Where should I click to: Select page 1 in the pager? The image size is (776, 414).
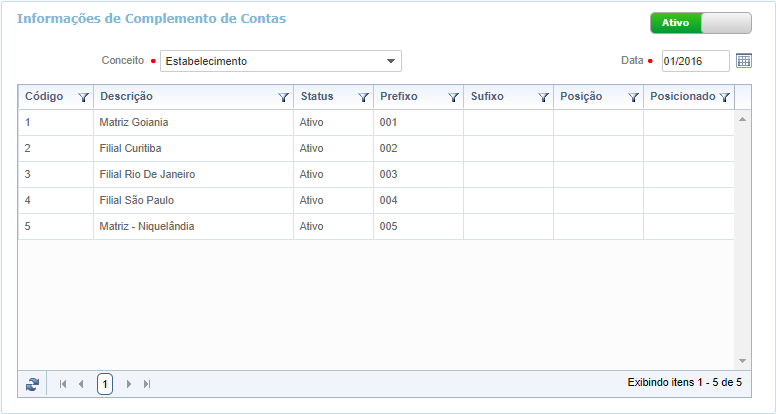coord(105,384)
